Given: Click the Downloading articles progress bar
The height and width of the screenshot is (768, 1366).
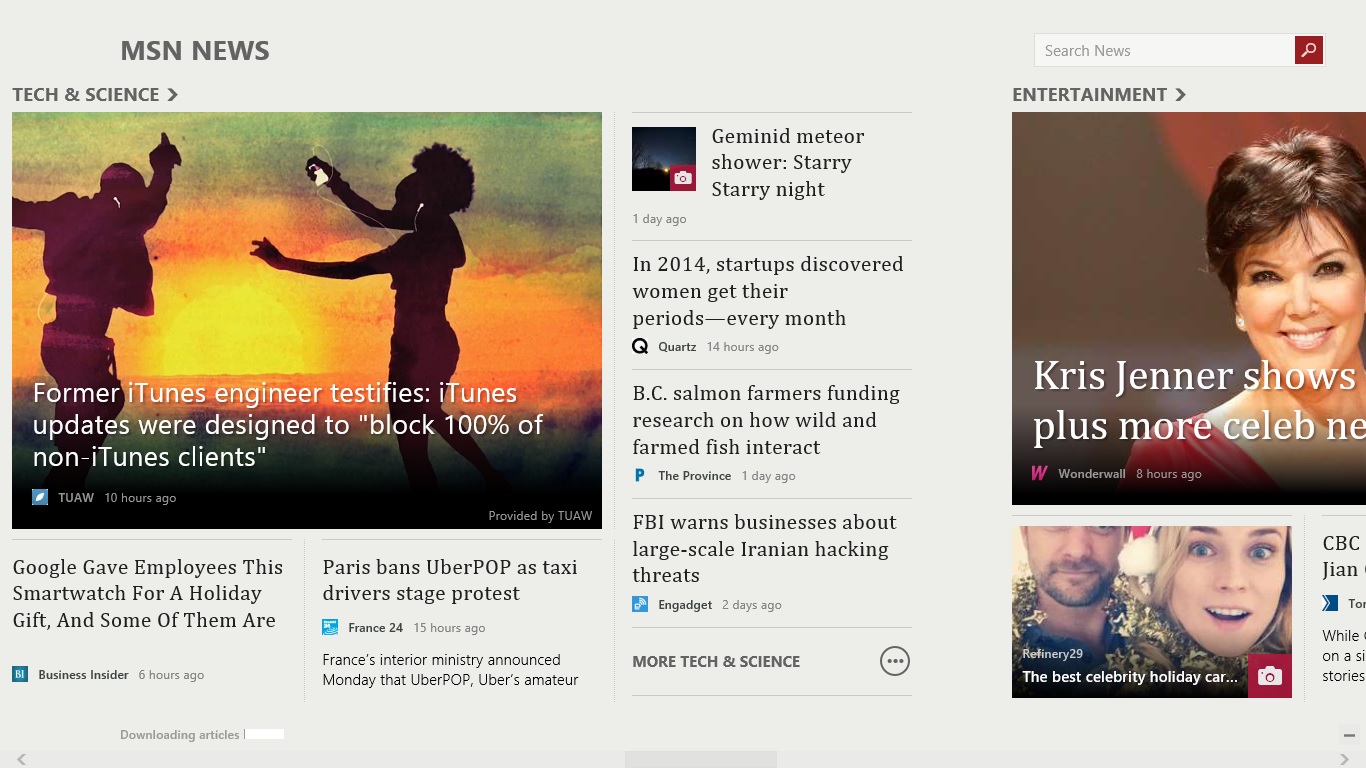Looking at the screenshot, I should (x=265, y=734).
